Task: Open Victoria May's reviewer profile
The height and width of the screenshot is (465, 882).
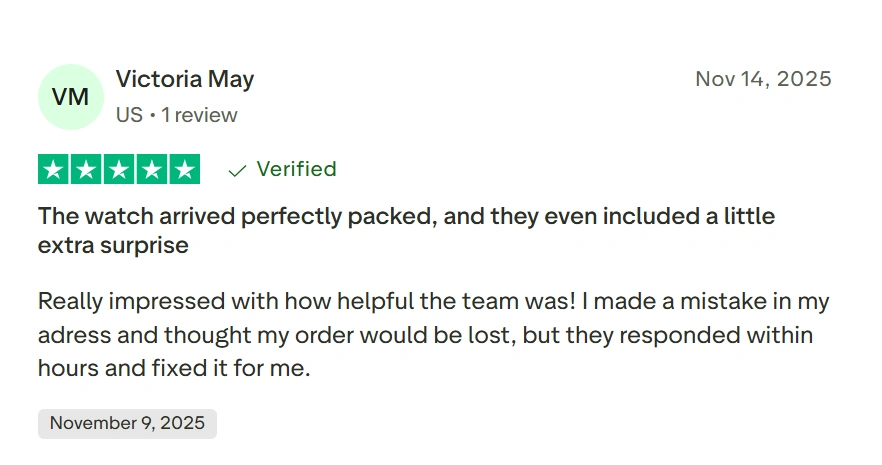Action: coord(185,79)
